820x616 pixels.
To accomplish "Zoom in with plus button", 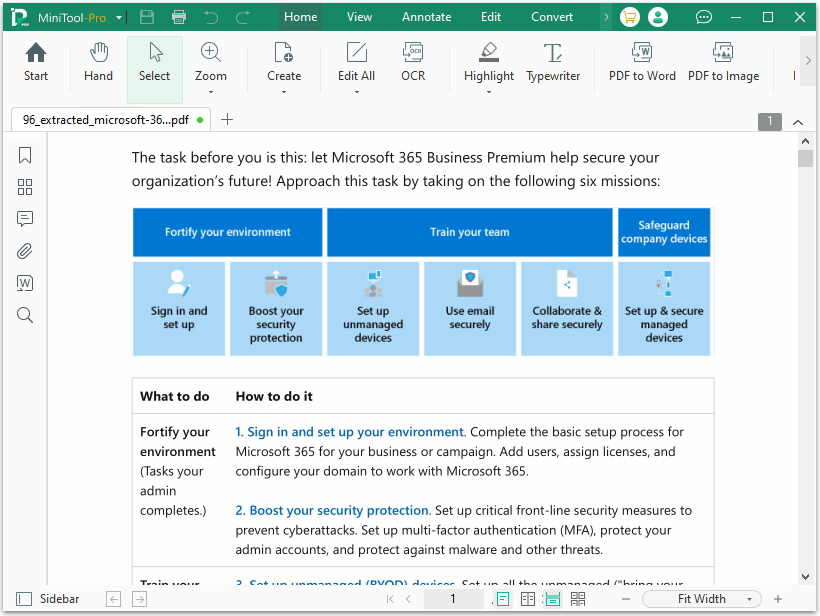I will (x=778, y=599).
